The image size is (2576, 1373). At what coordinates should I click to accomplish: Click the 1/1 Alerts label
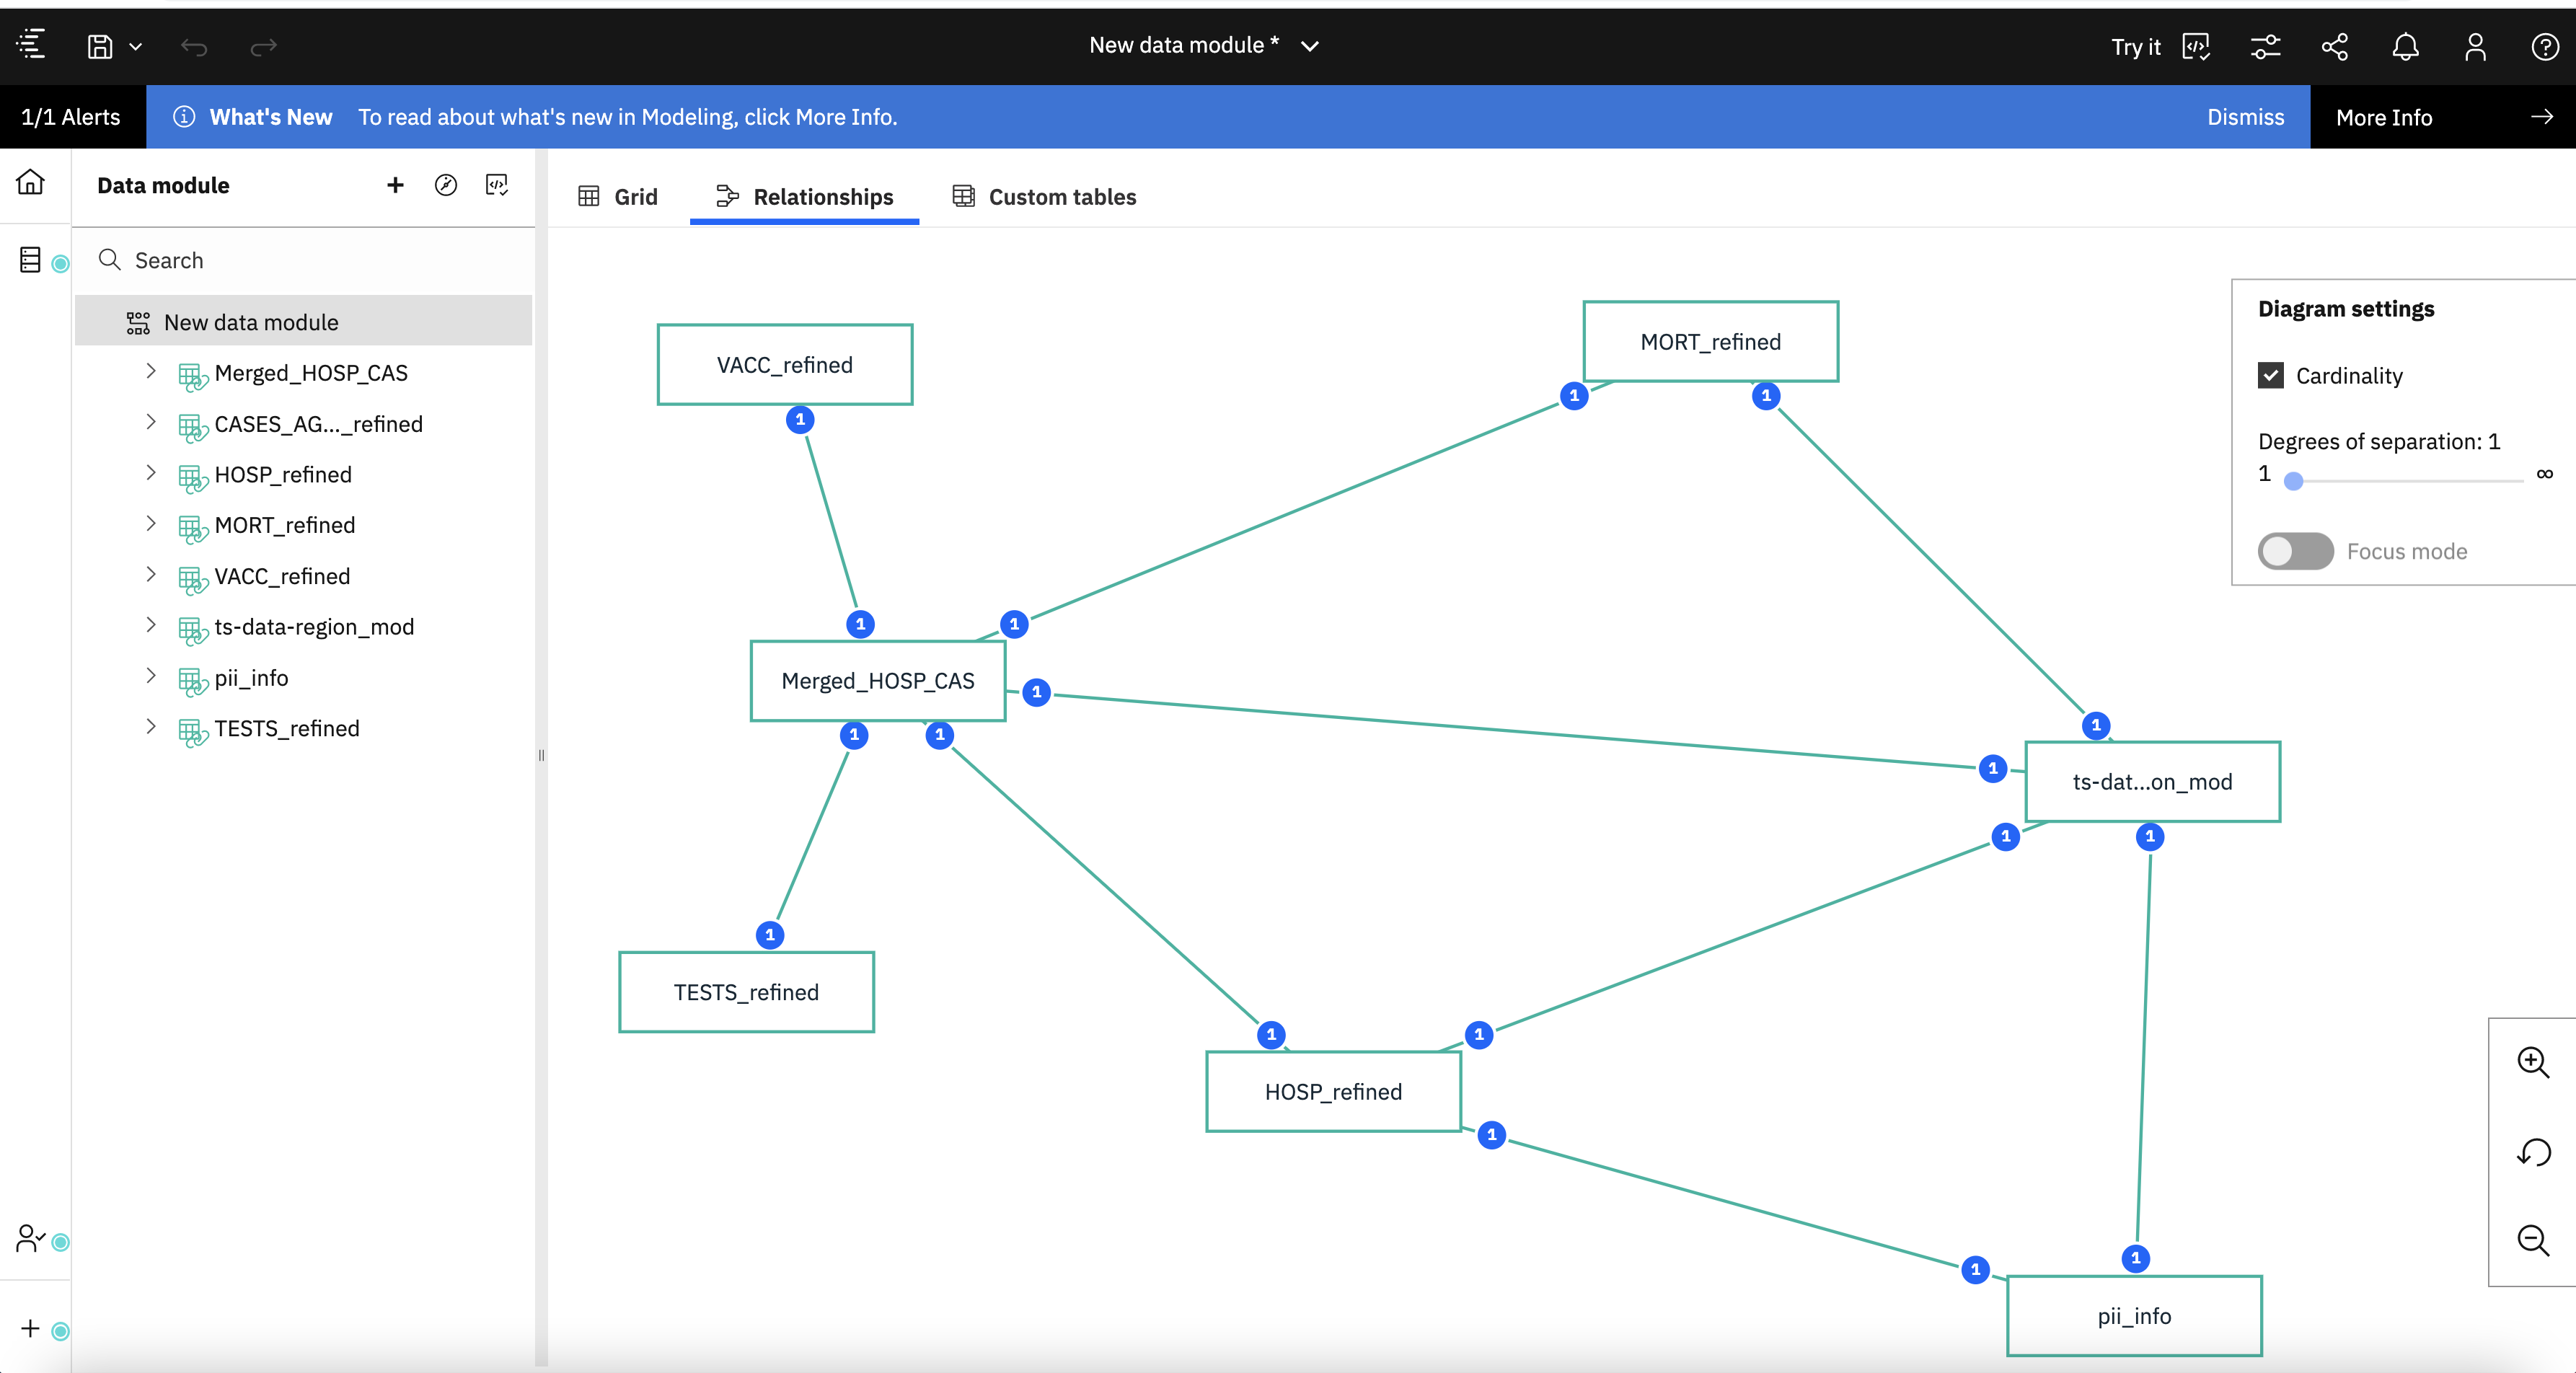coord(71,117)
